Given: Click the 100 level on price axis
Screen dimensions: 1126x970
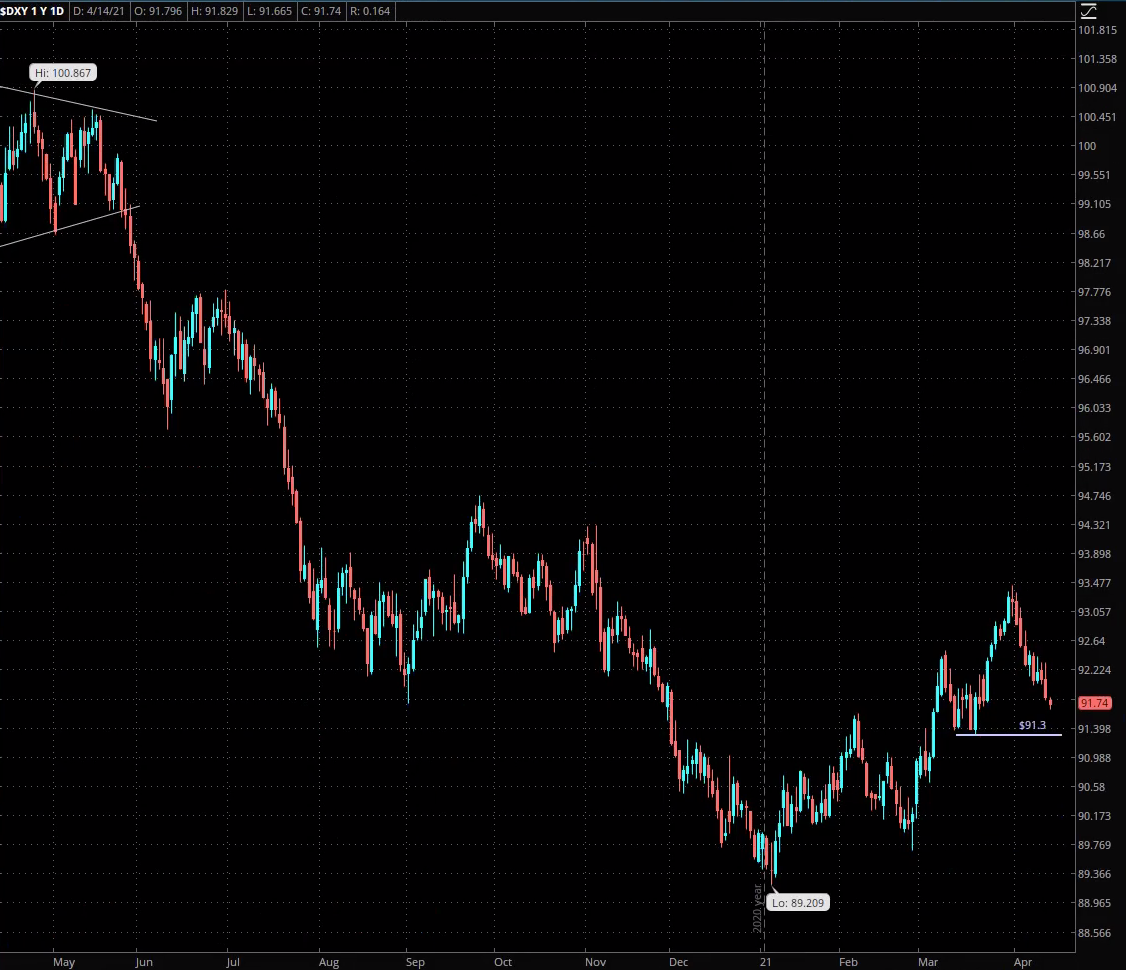Looking at the screenshot, I should coord(1086,146).
